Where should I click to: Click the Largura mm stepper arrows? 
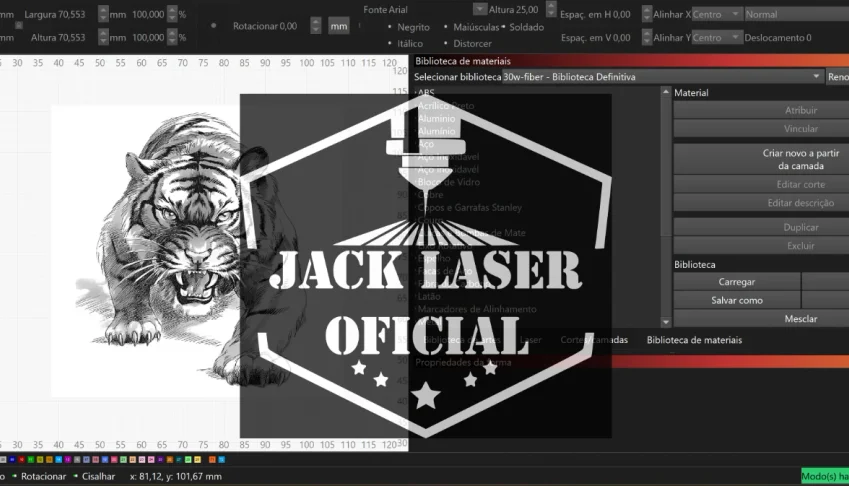click(x=103, y=14)
